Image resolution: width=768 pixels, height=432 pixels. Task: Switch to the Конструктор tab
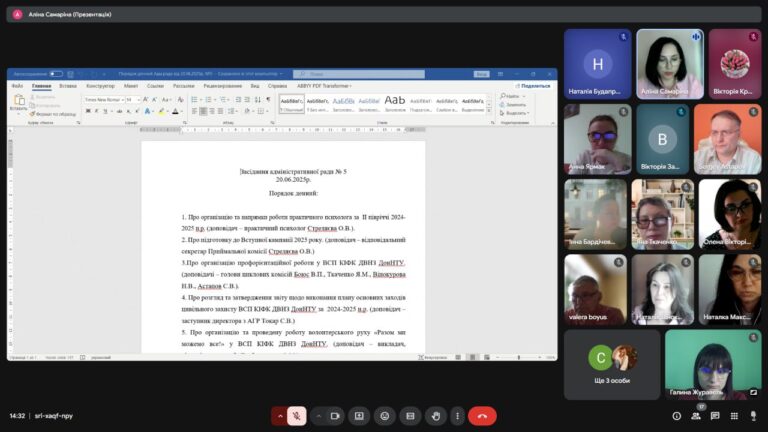click(x=100, y=86)
